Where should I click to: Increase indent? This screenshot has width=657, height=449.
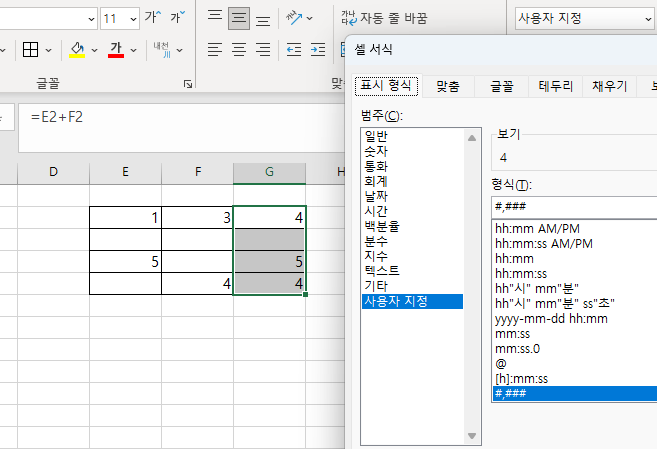pyautogui.click(x=318, y=50)
